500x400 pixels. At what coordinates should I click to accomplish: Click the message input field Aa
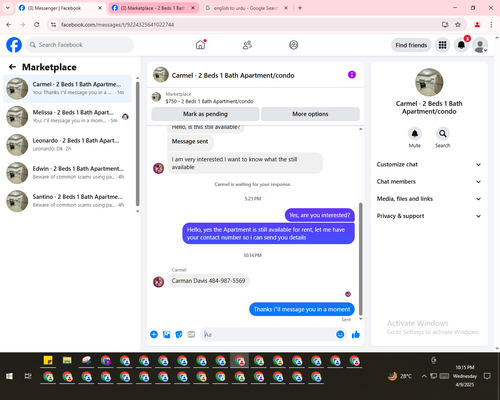coord(268,334)
